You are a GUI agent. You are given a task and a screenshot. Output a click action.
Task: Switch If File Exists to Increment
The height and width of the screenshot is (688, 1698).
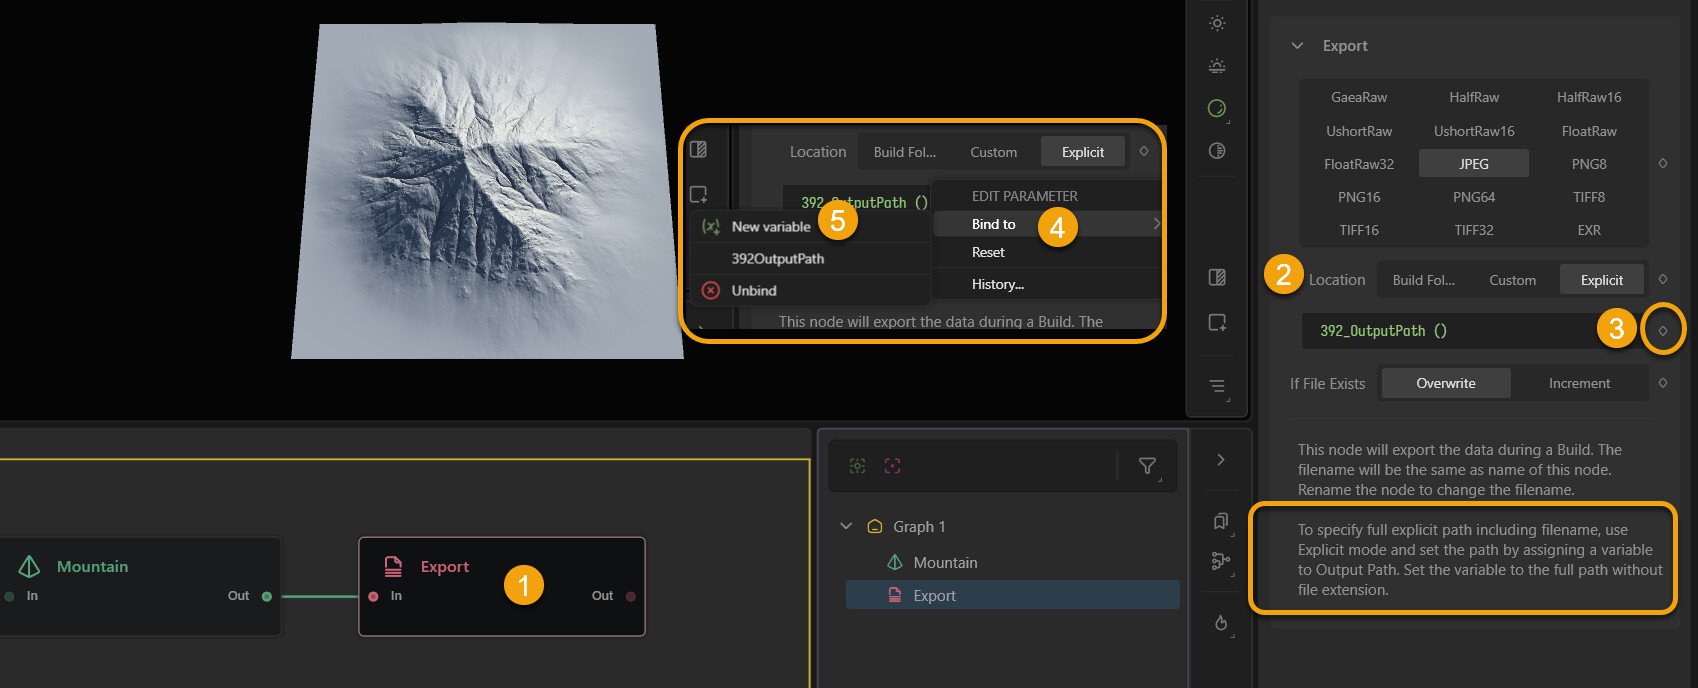[1579, 383]
